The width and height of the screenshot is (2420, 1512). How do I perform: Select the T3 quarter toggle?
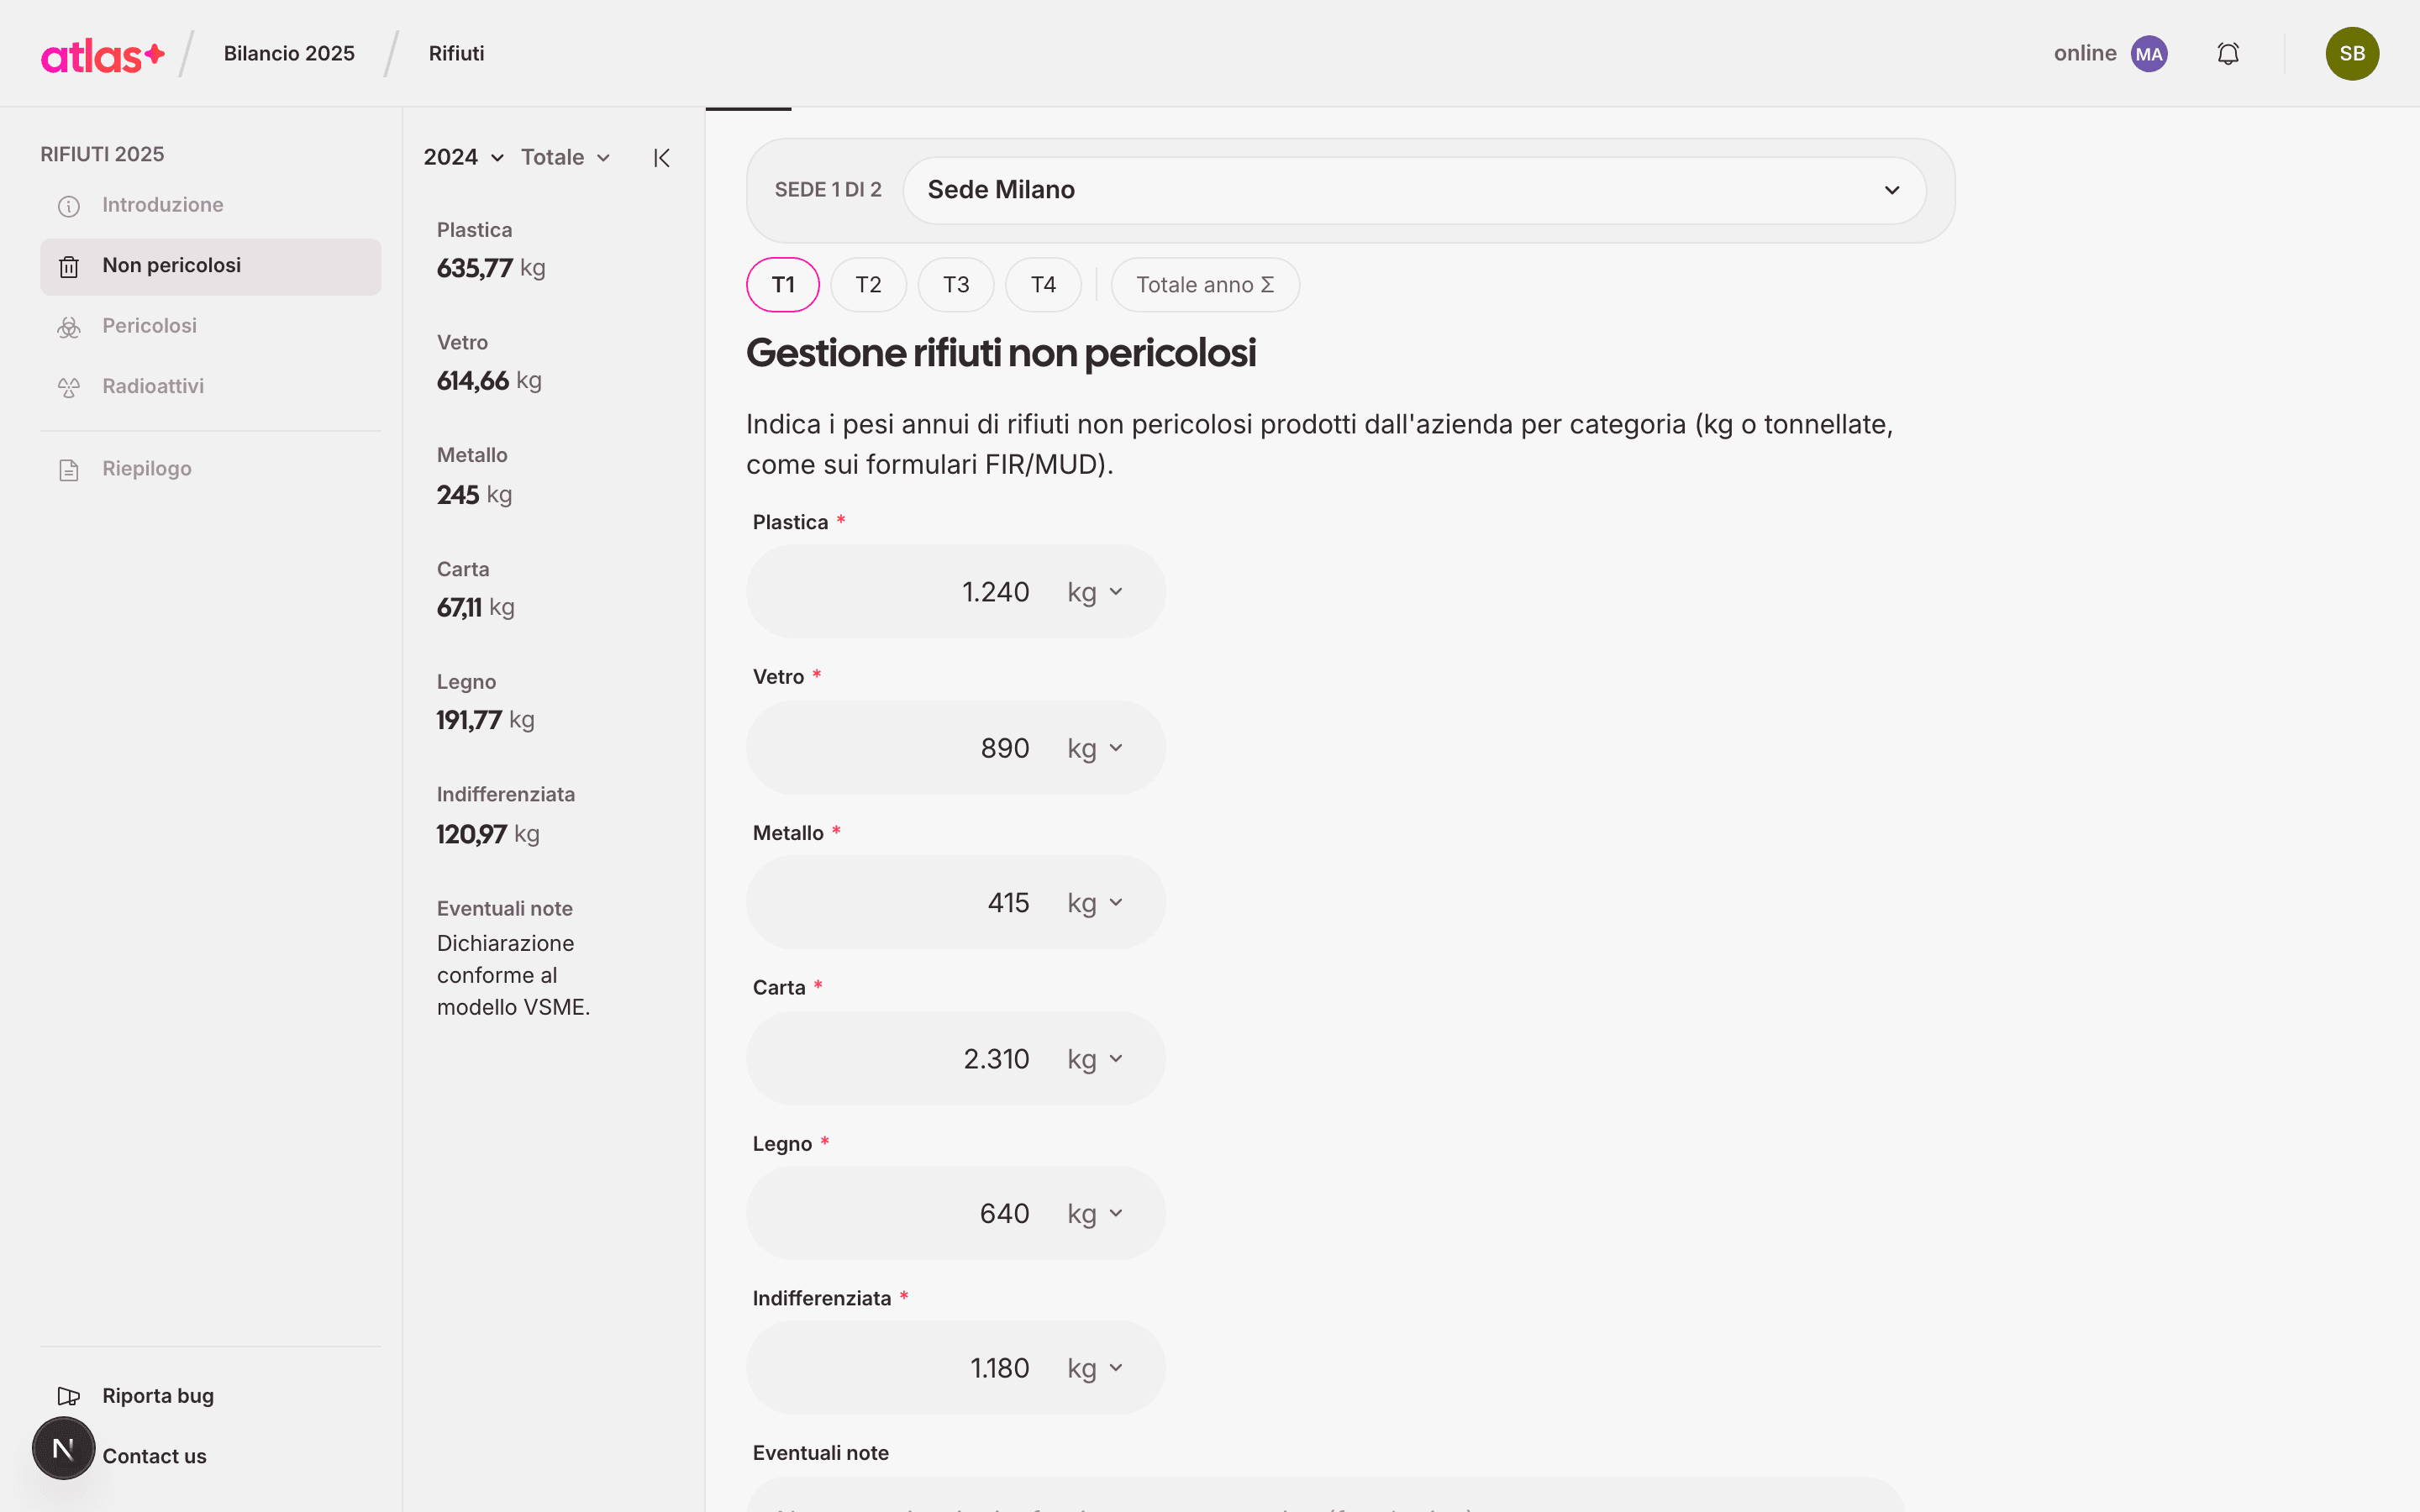click(x=956, y=285)
